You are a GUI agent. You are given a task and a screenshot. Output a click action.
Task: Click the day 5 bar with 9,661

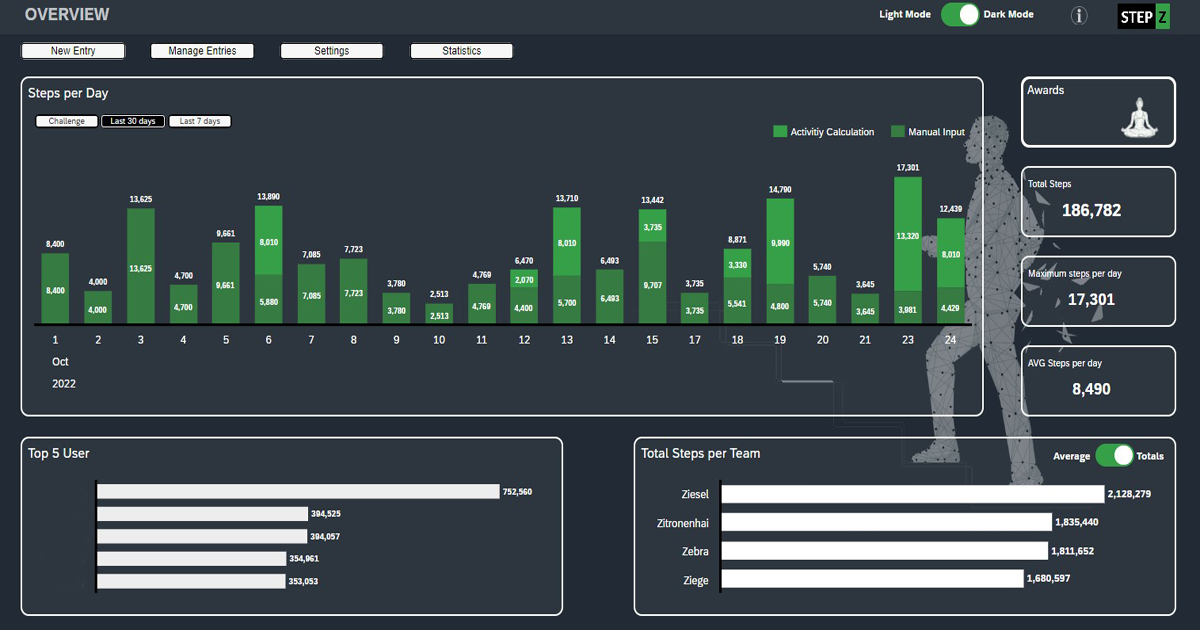click(x=226, y=283)
